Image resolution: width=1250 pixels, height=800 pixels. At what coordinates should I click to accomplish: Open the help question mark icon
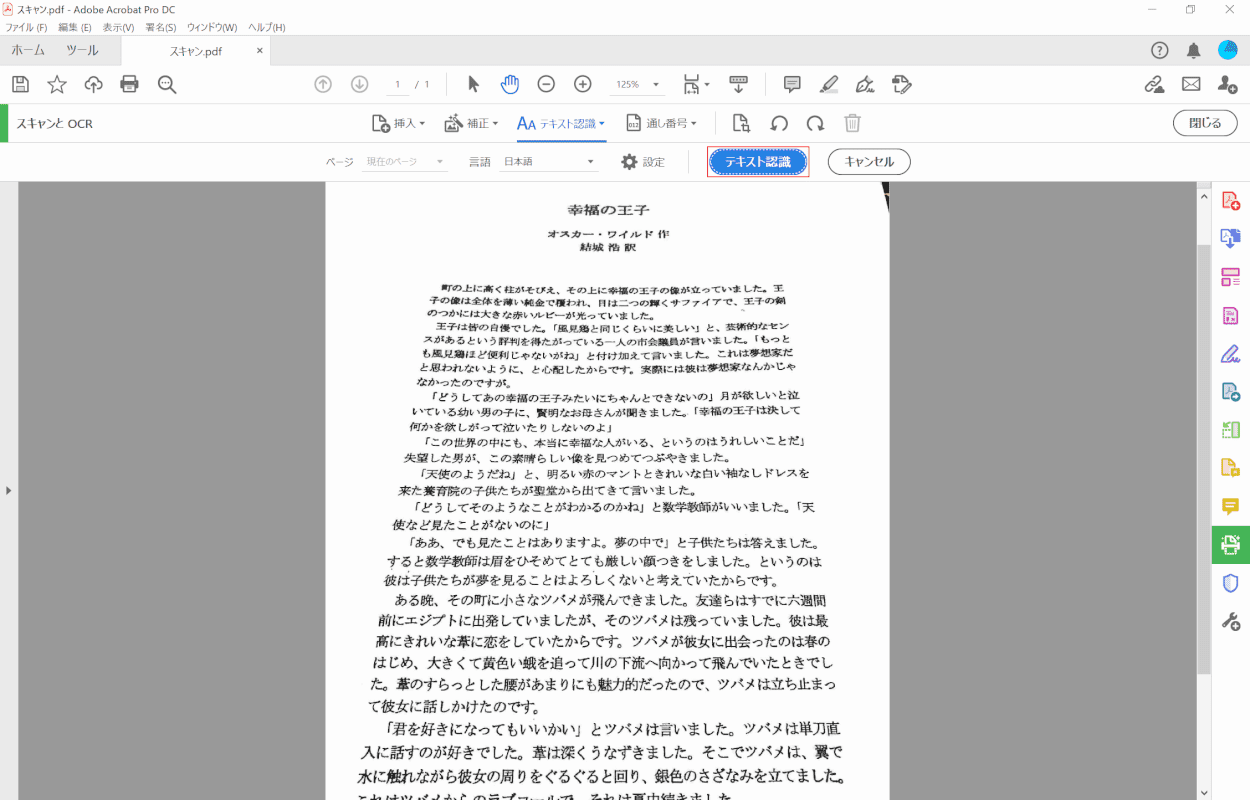pyautogui.click(x=1160, y=50)
